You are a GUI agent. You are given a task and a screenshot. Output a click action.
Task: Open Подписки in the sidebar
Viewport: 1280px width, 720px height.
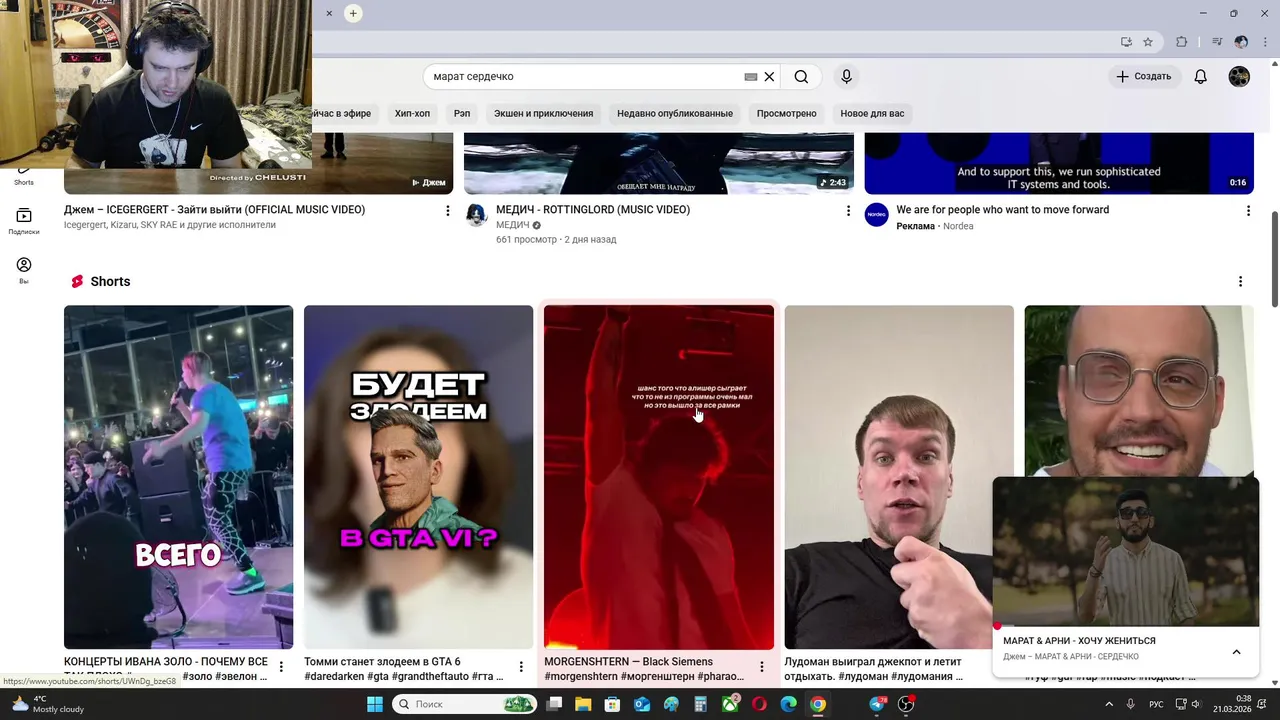pyautogui.click(x=24, y=222)
